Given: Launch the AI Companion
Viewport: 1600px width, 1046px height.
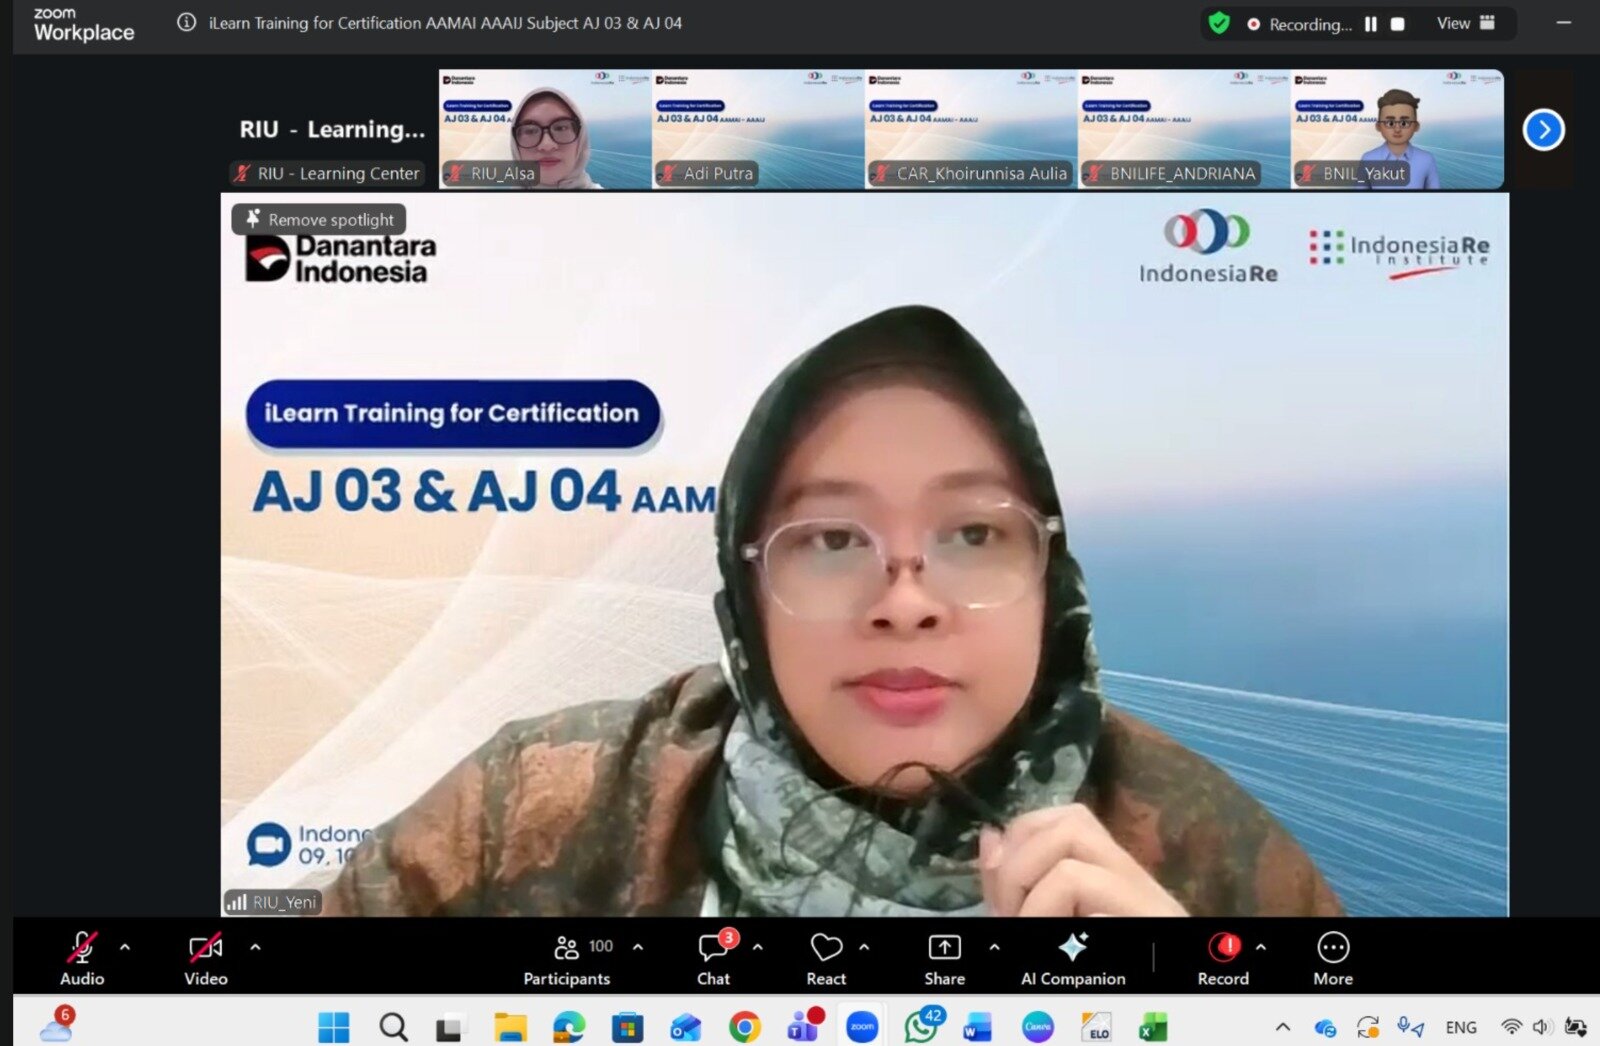Looking at the screenshot, I should [1072, 958].
